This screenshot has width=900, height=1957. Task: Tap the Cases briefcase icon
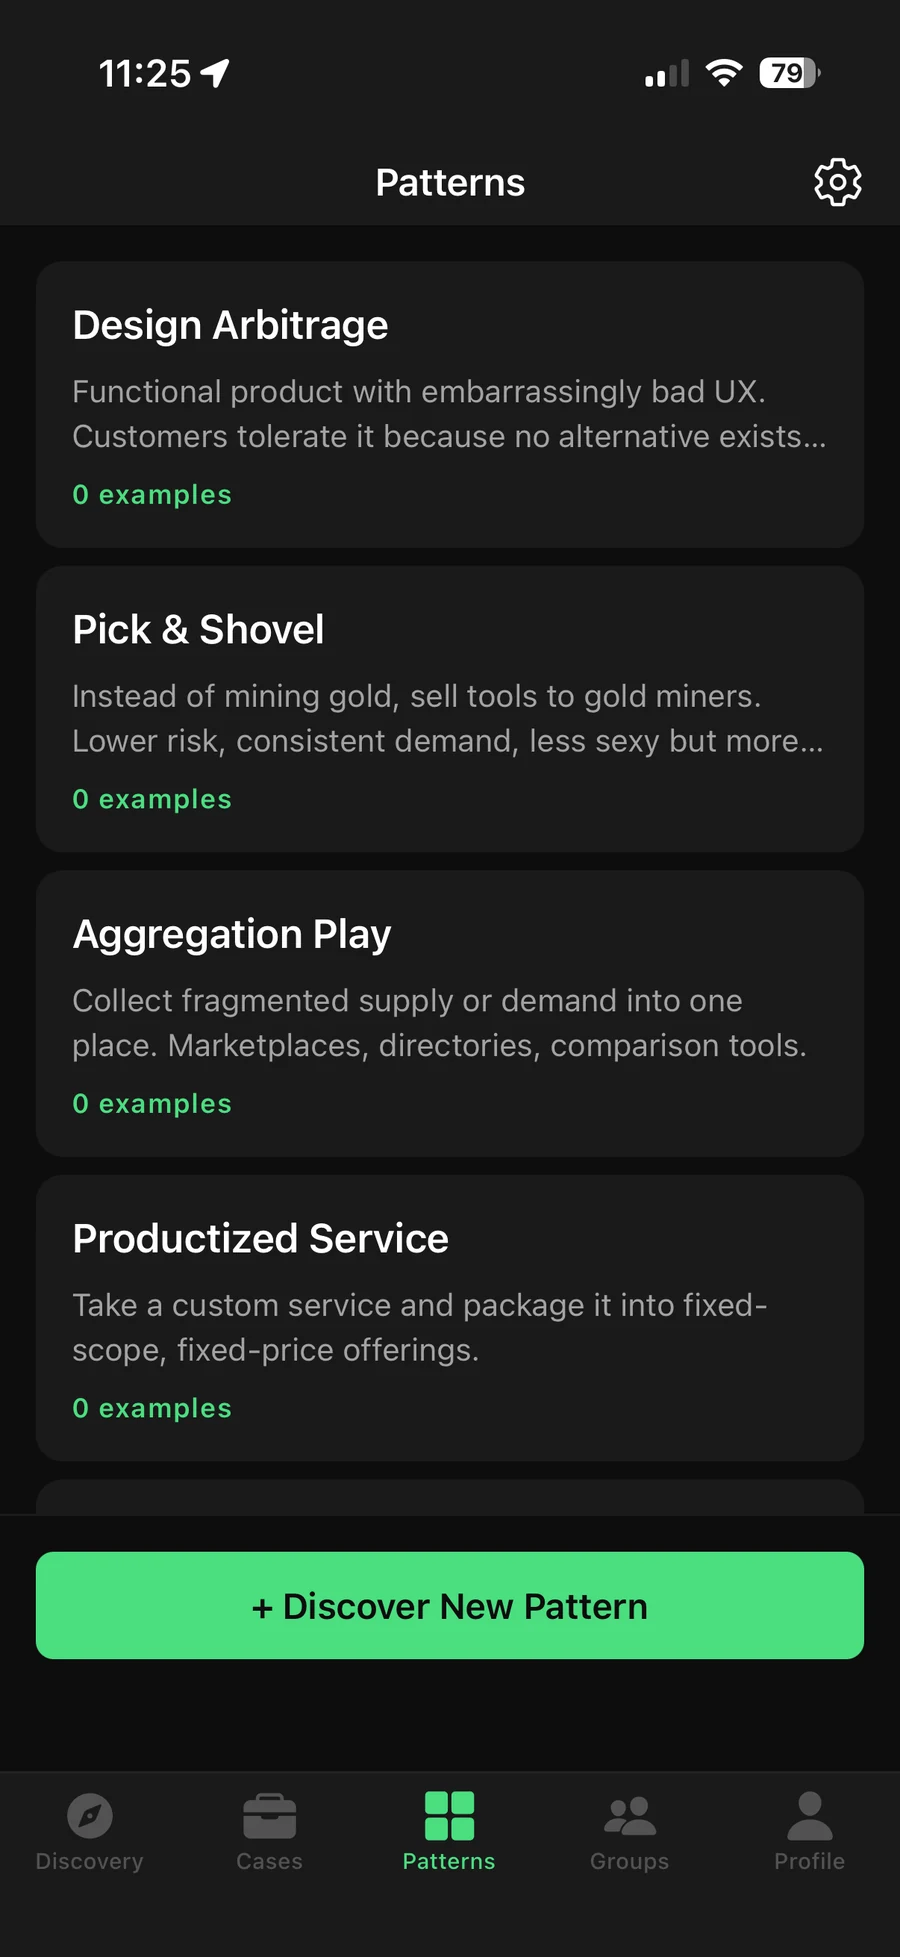click(x=269, y=1815)
